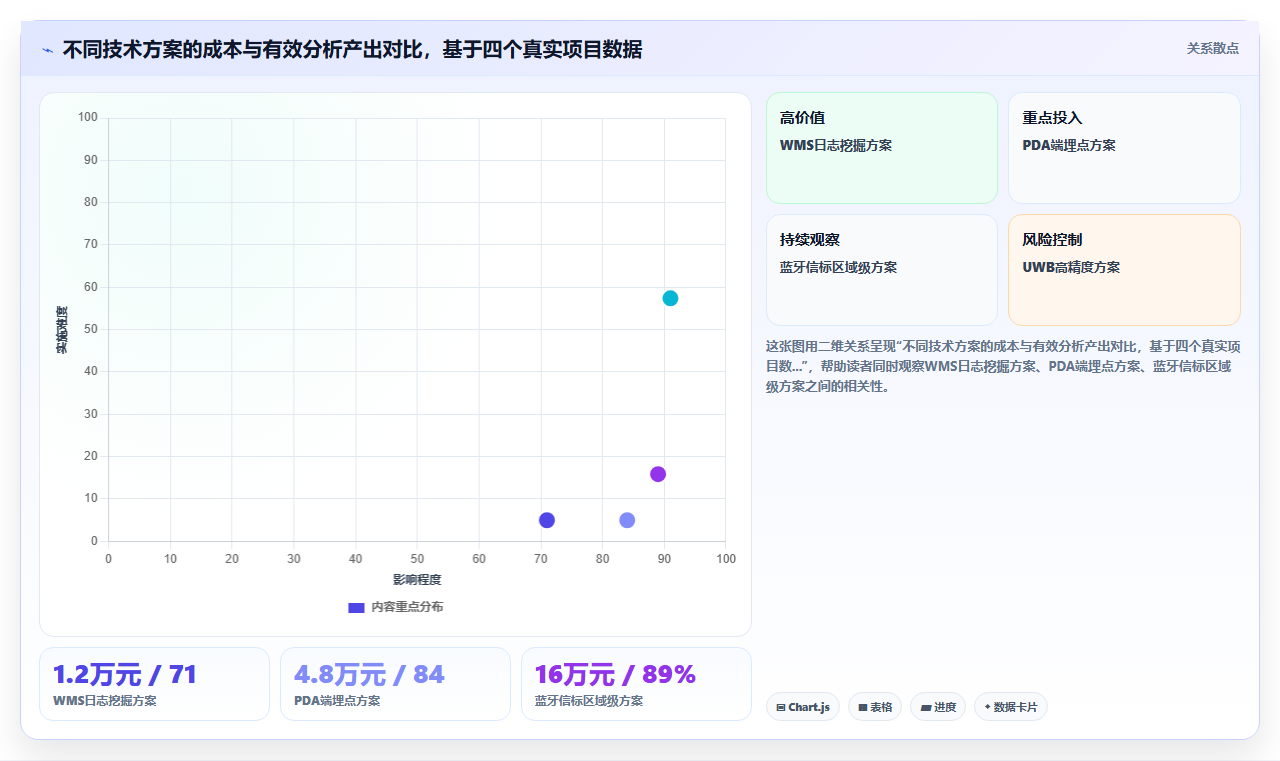Open the 风险控制 quadrant card
The image size is (1280, 761).
[1124, 270]
